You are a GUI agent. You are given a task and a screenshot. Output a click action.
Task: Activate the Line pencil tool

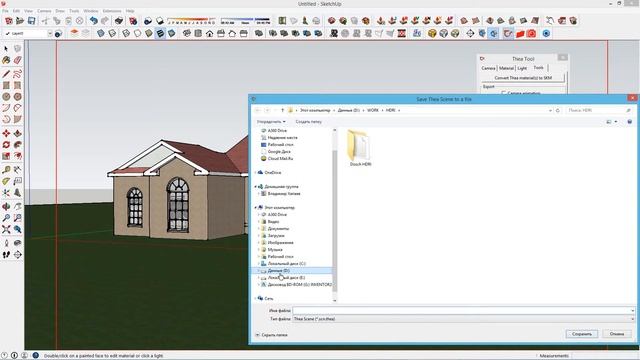[6, 74]
